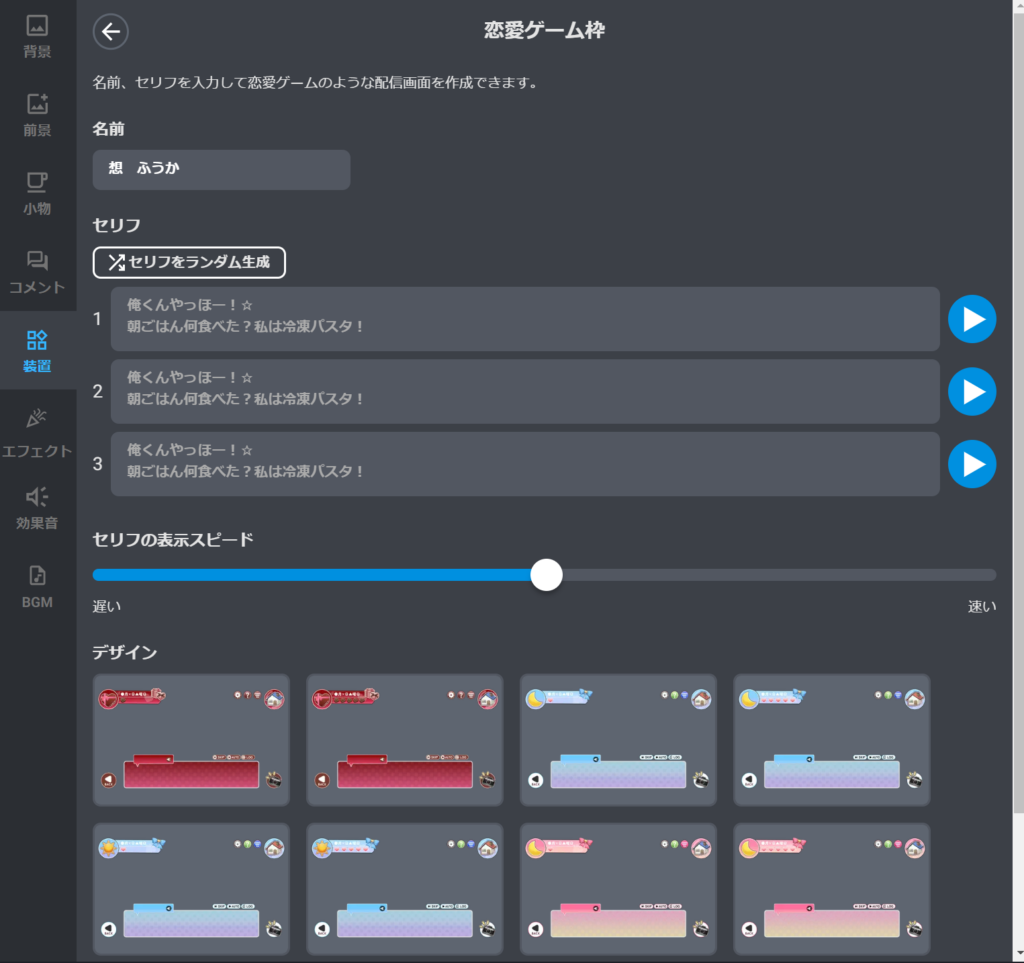Switch to the BGM sidebar tab
This screenshot has height=963, width=1024.
click(x=37, y=587)
